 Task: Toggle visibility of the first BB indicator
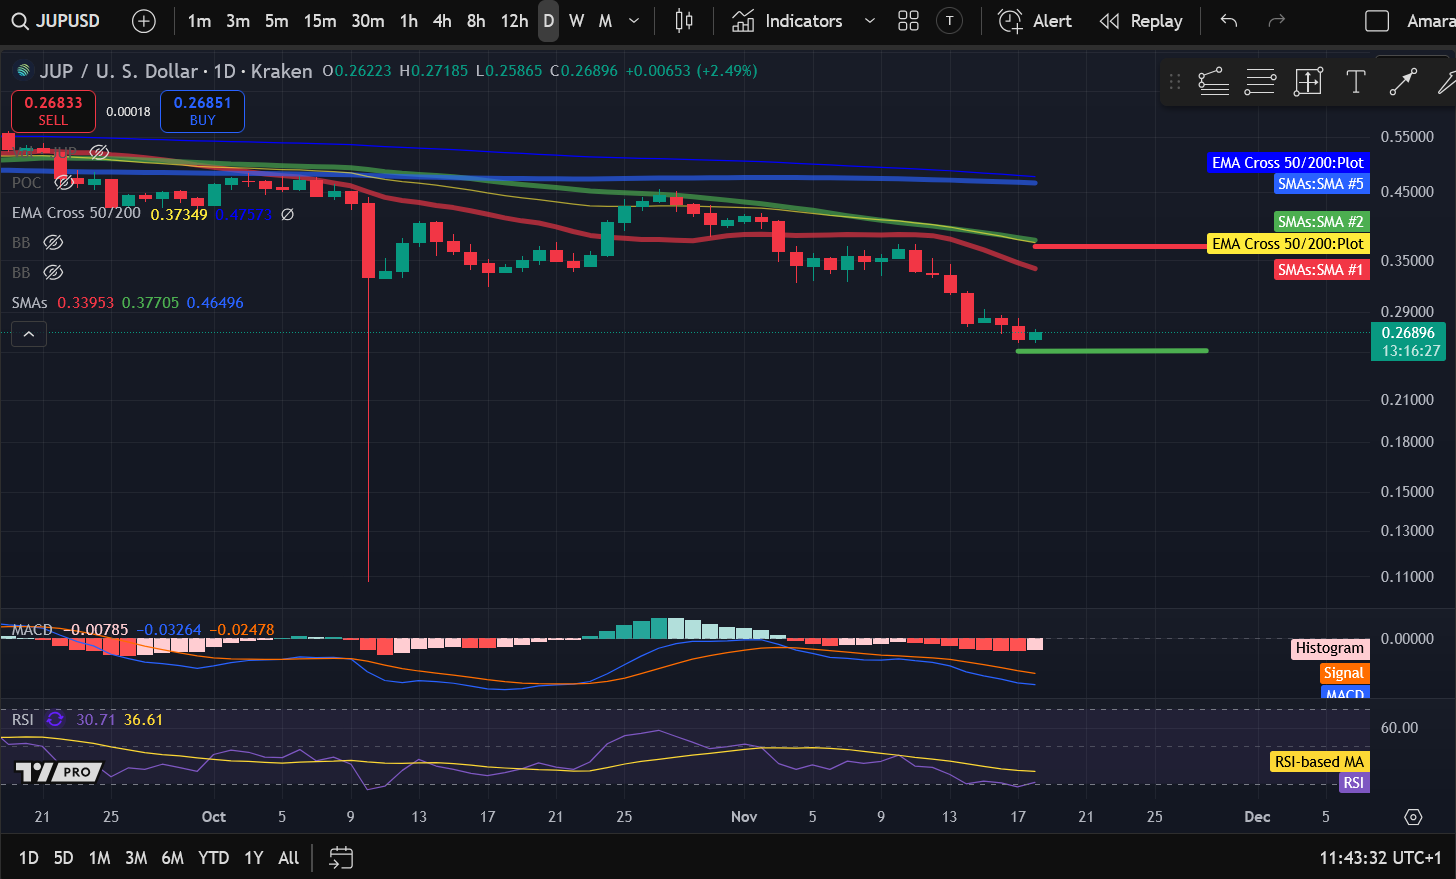pyautogui.click(x=53, y=242)
